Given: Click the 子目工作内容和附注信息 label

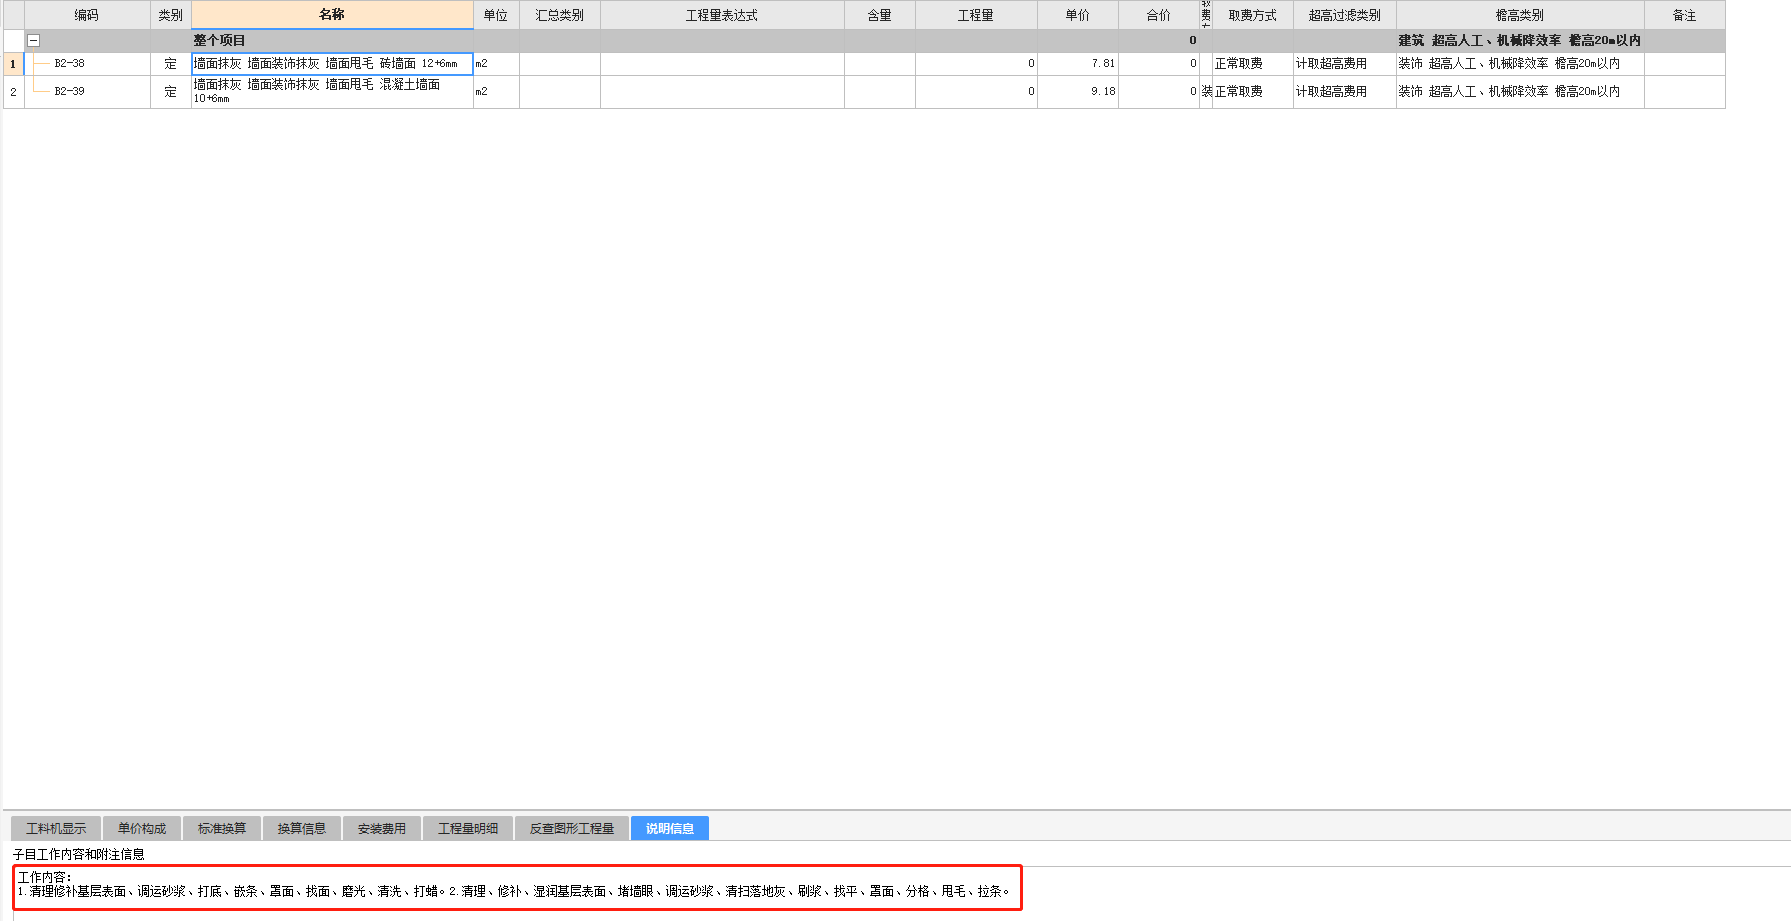Looking at the screenshot, I should (79, 854).
